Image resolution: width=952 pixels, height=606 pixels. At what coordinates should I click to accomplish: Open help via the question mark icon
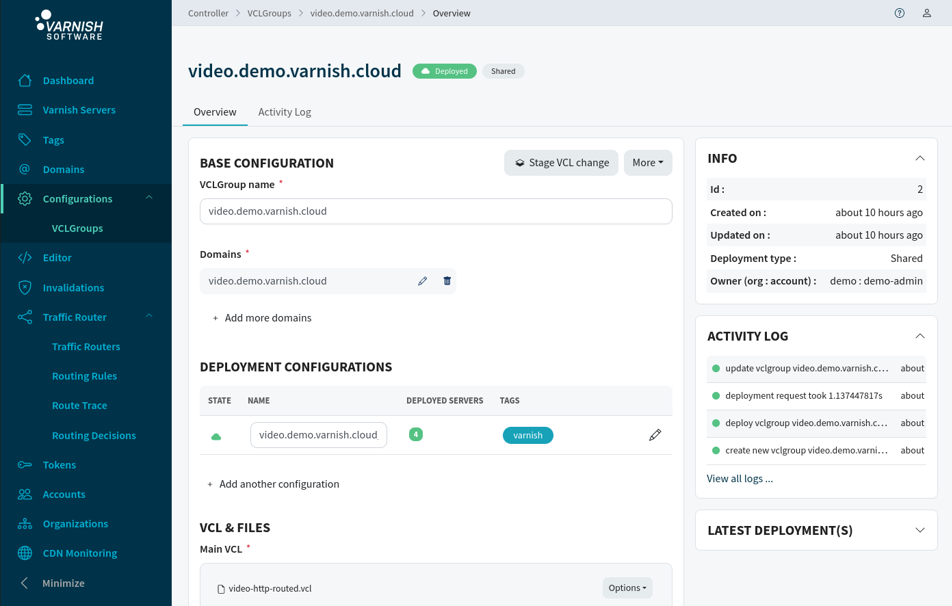[x=899, y=13]
